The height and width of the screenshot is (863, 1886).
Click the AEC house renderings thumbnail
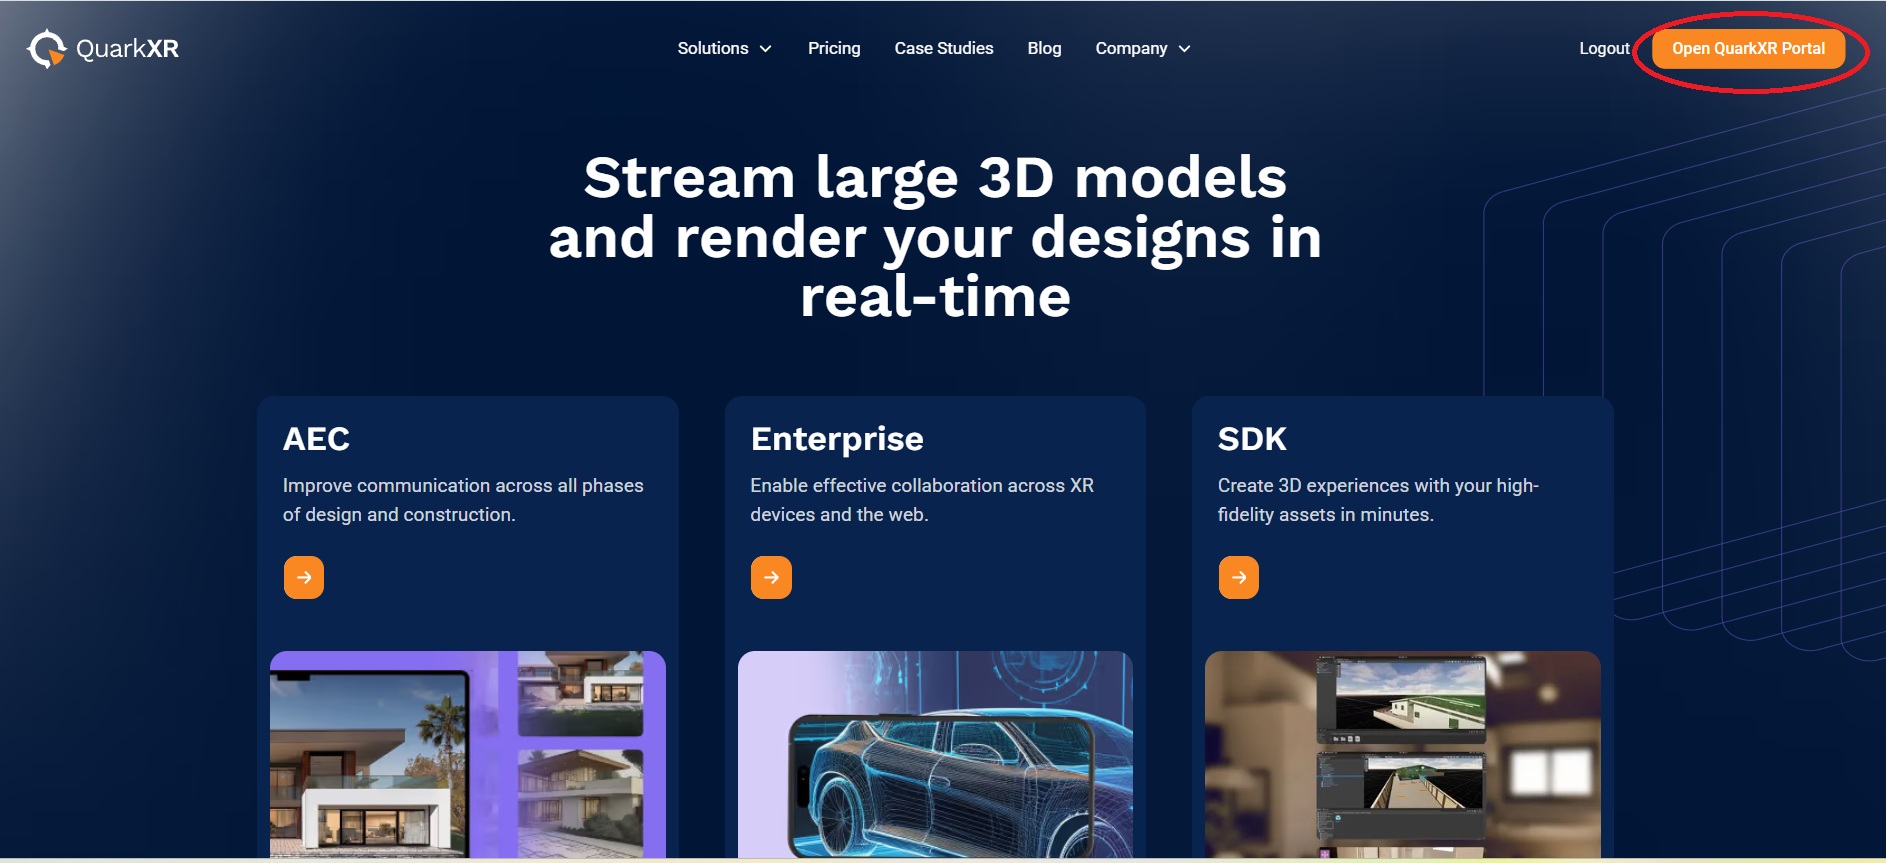point(468,754)
